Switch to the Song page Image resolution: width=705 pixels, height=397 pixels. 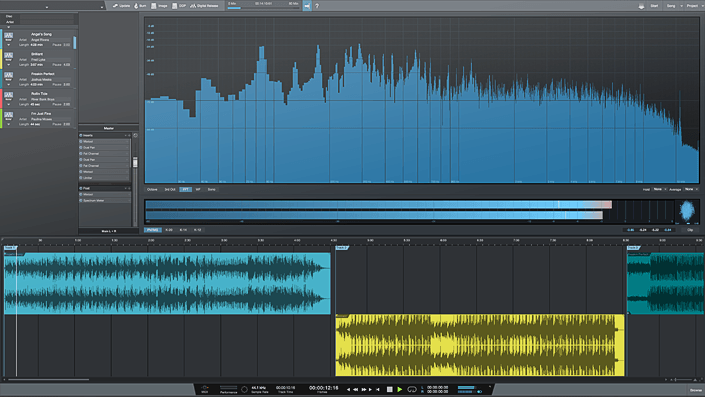[x=671, y=6]
